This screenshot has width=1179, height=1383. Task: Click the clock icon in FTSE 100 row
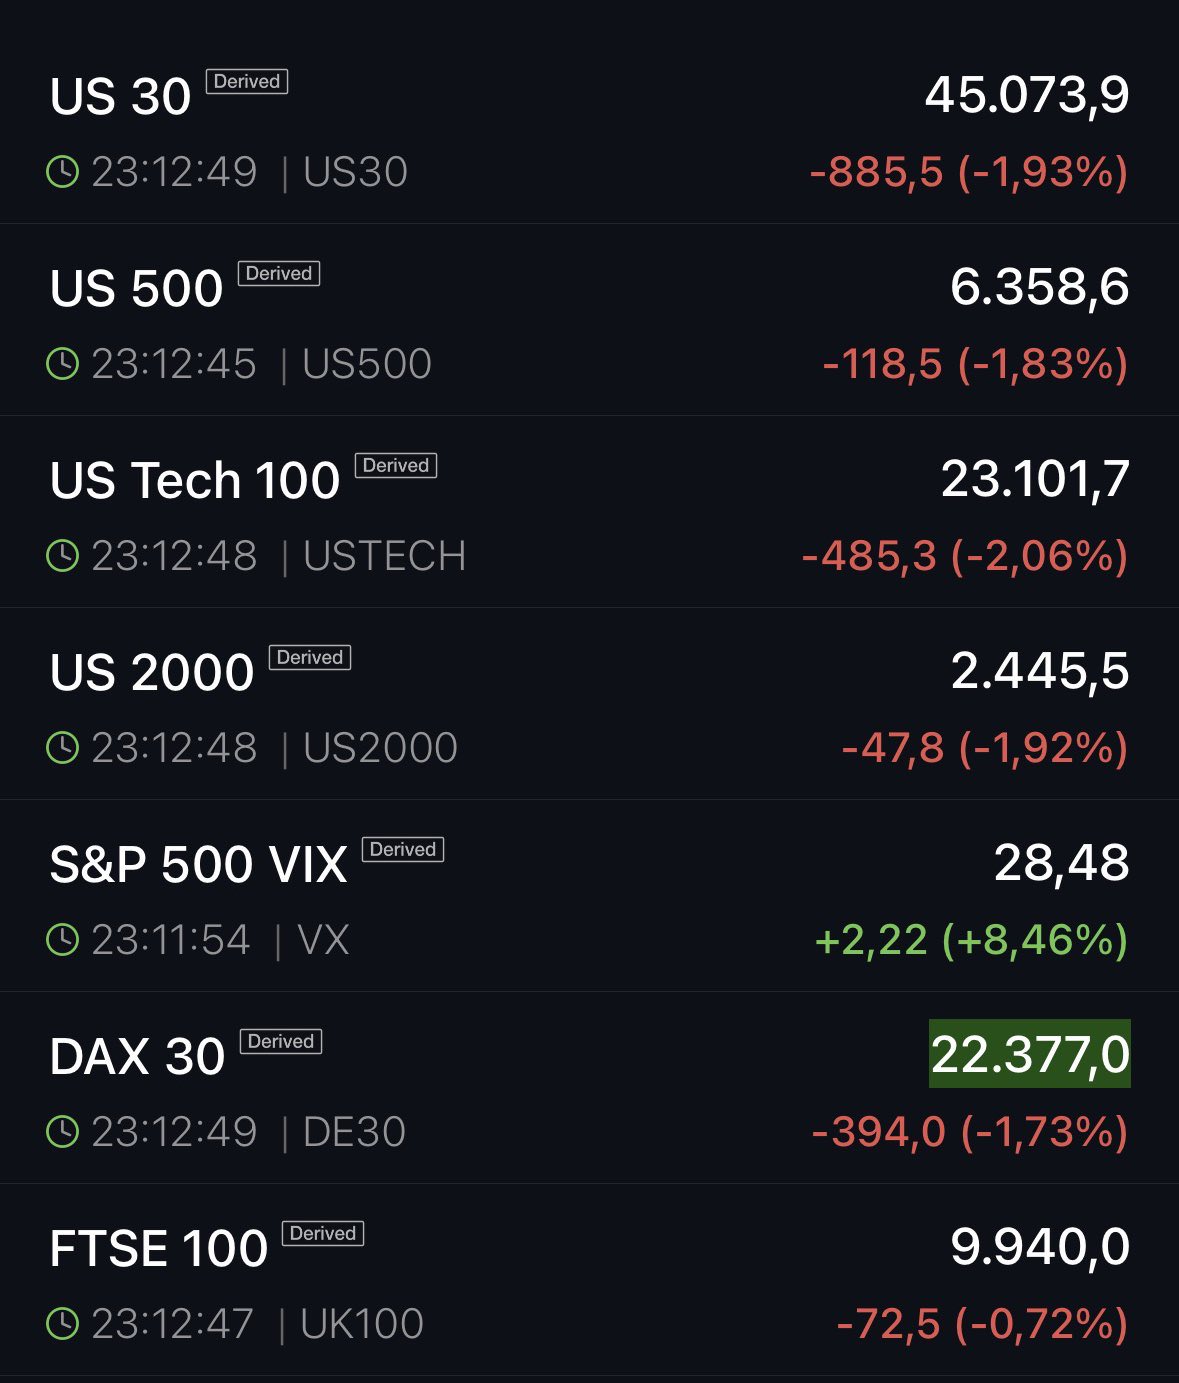click(62, 1324)
